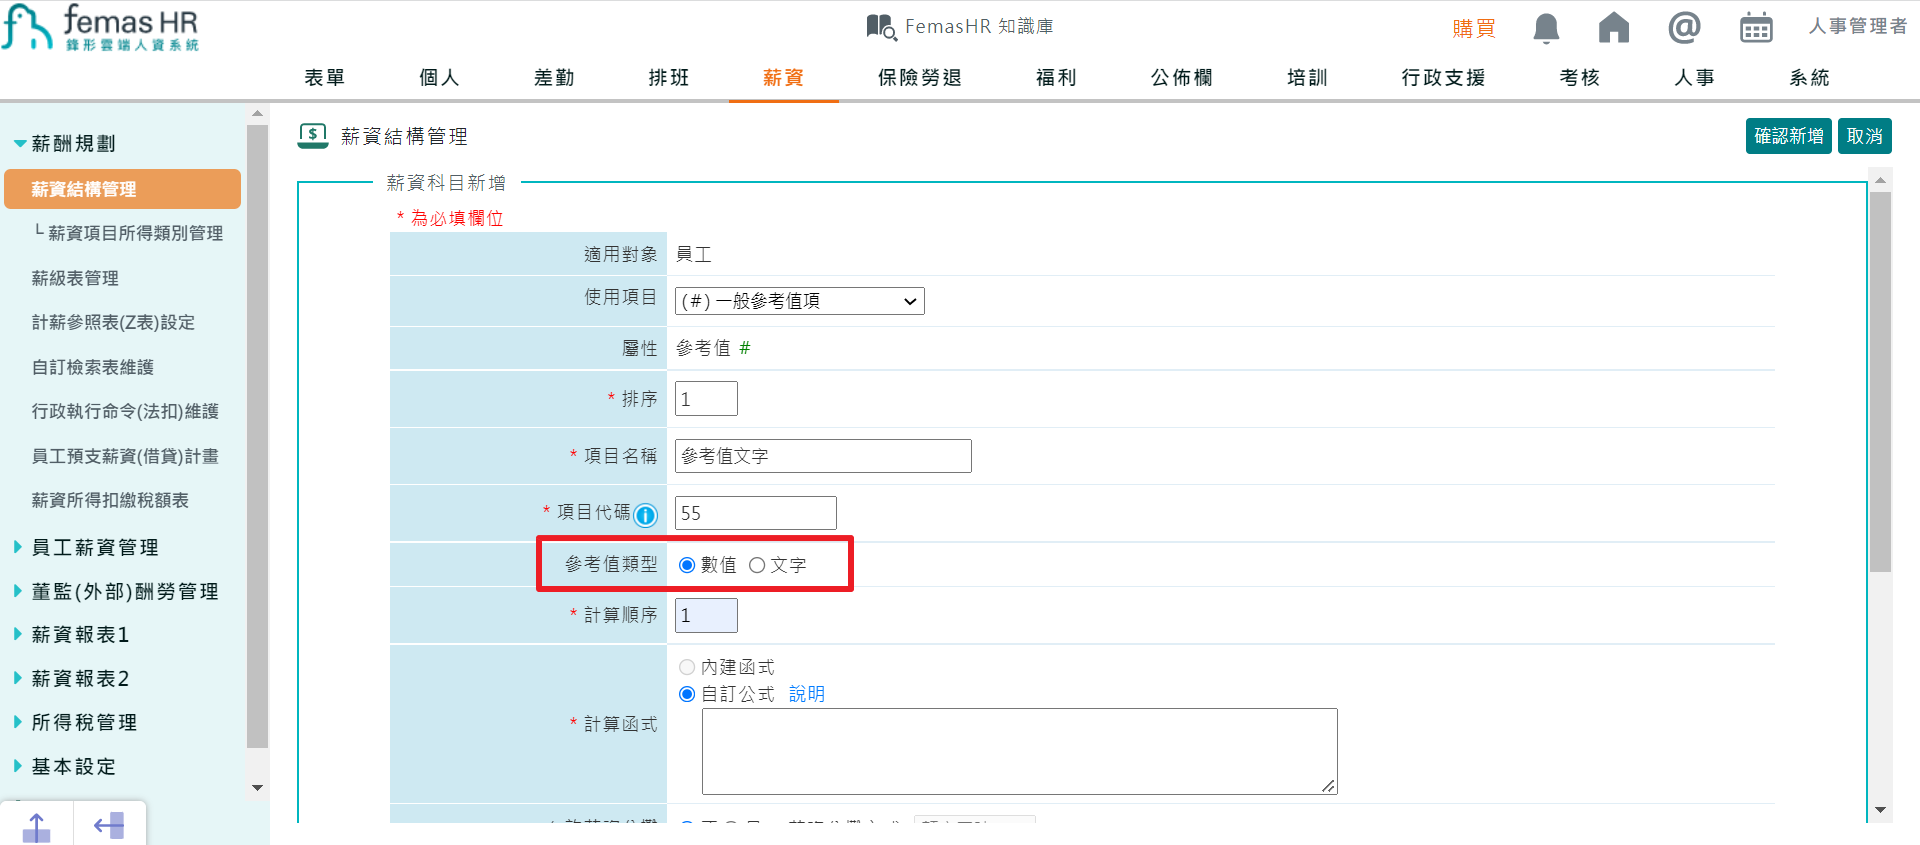Click the FemasHR 知識庫 link text
1920x845 pixels.
[x=979, y=27]
